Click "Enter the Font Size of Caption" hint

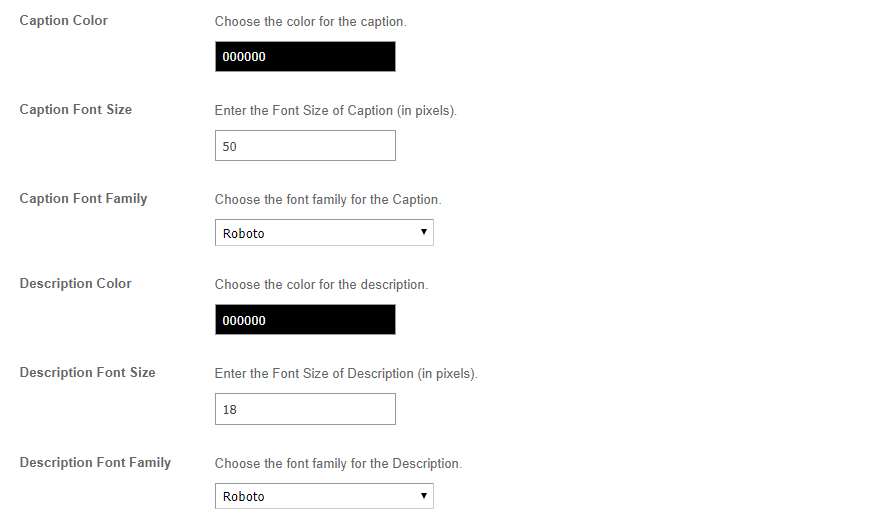click(336, 110)
